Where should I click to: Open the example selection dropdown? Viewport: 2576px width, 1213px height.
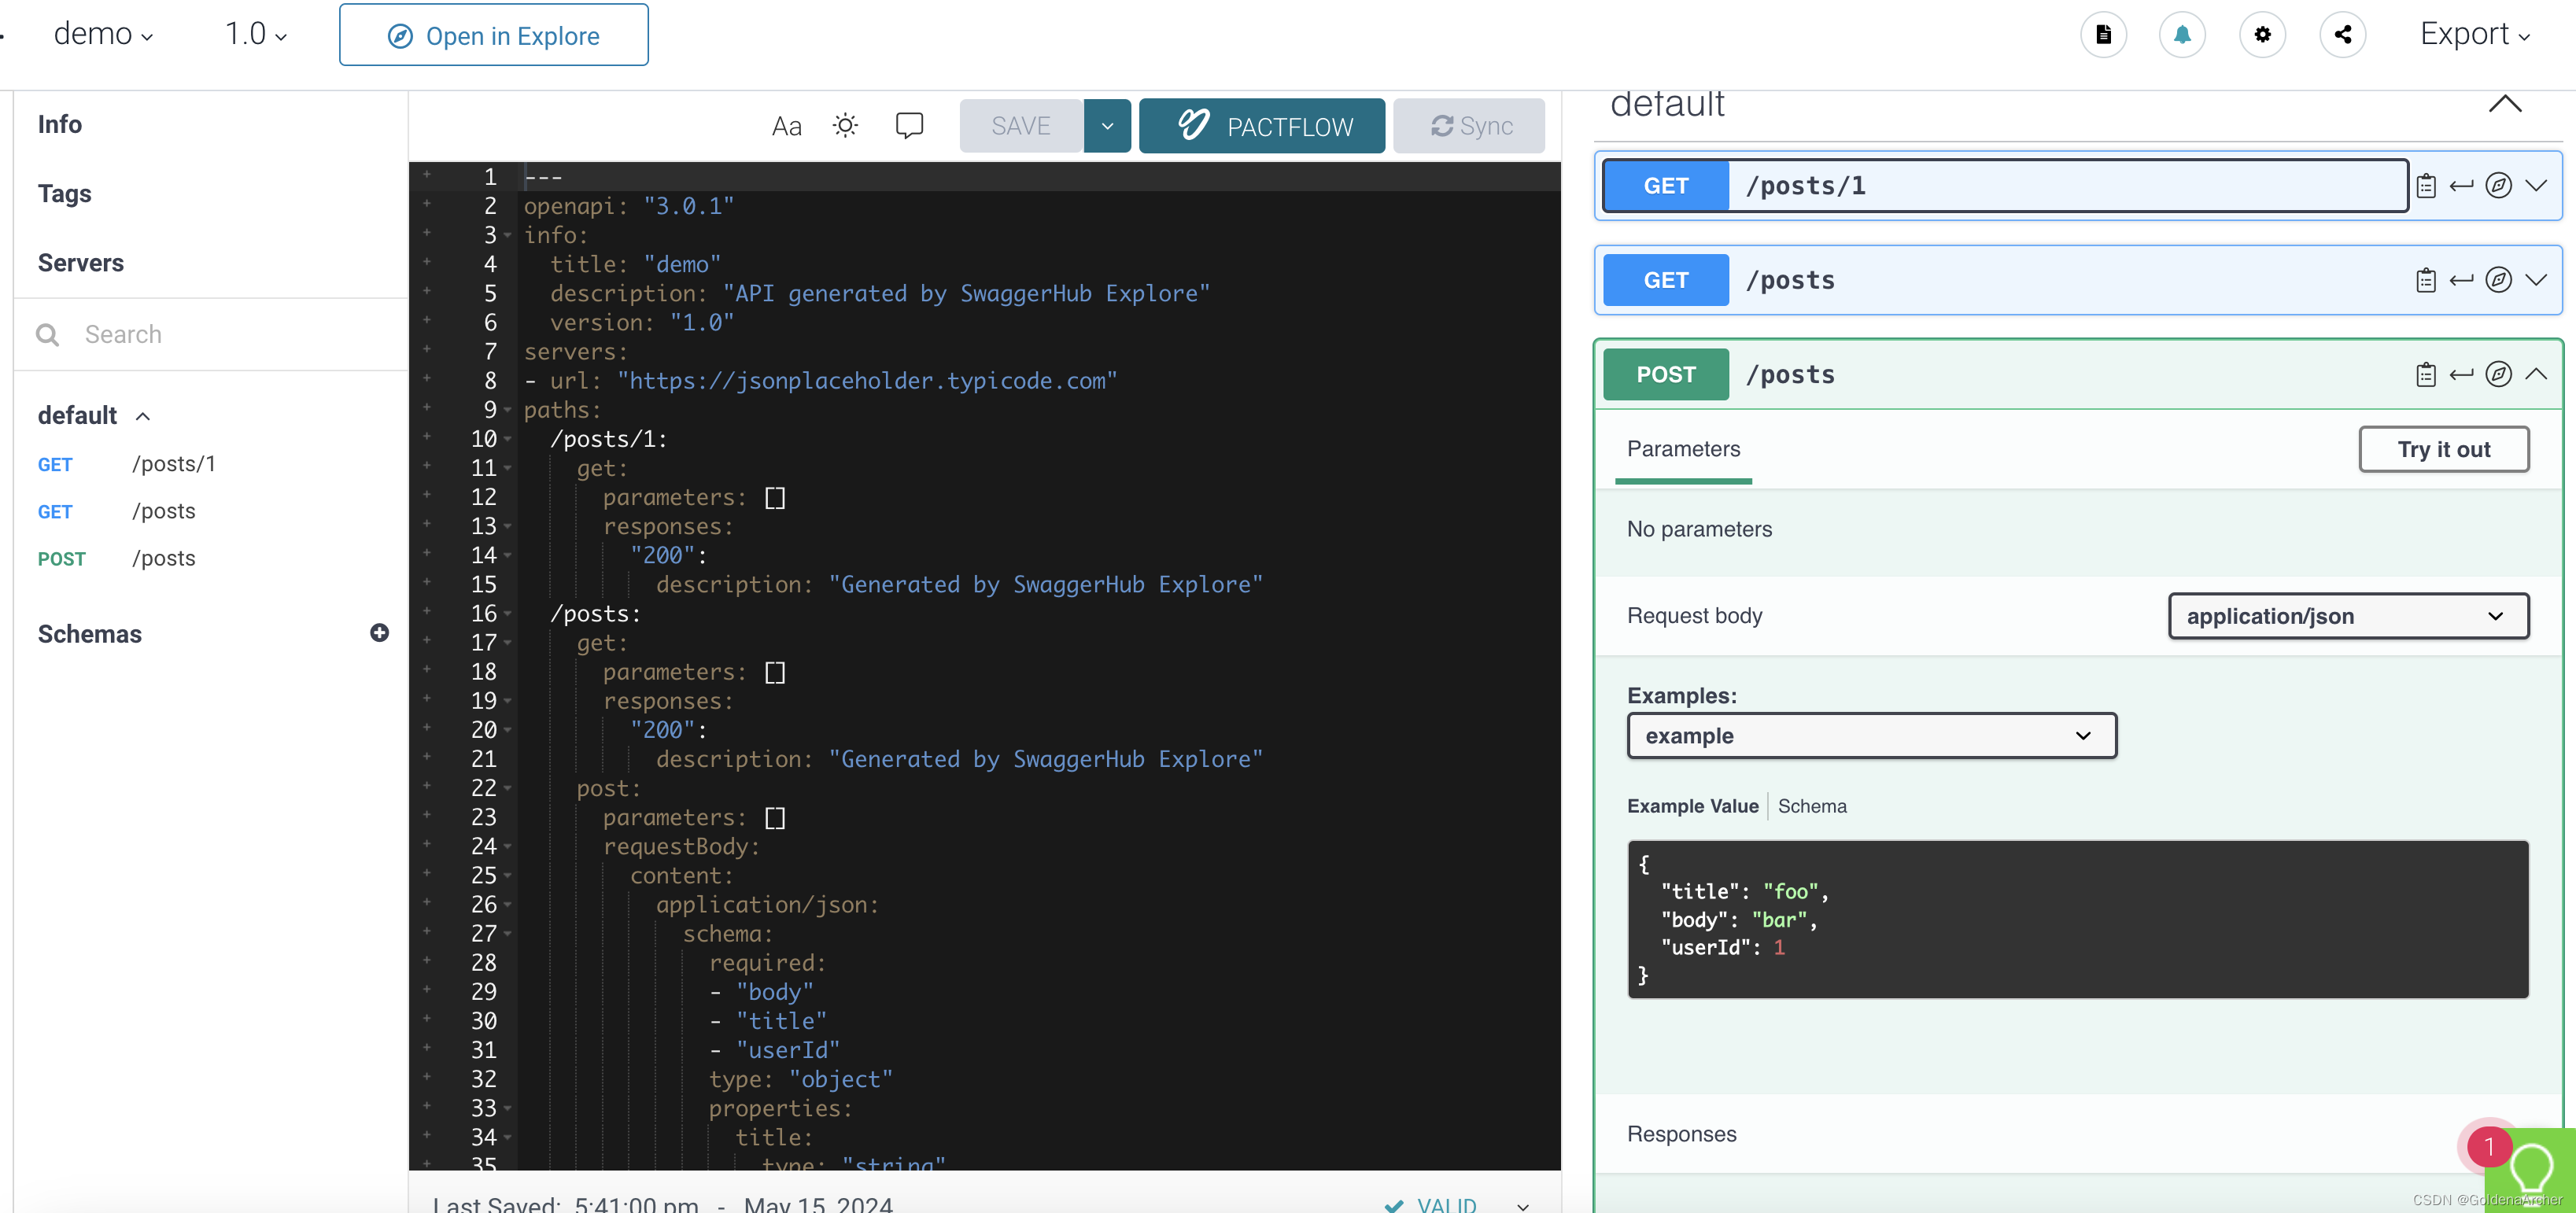click(1871, 736)
